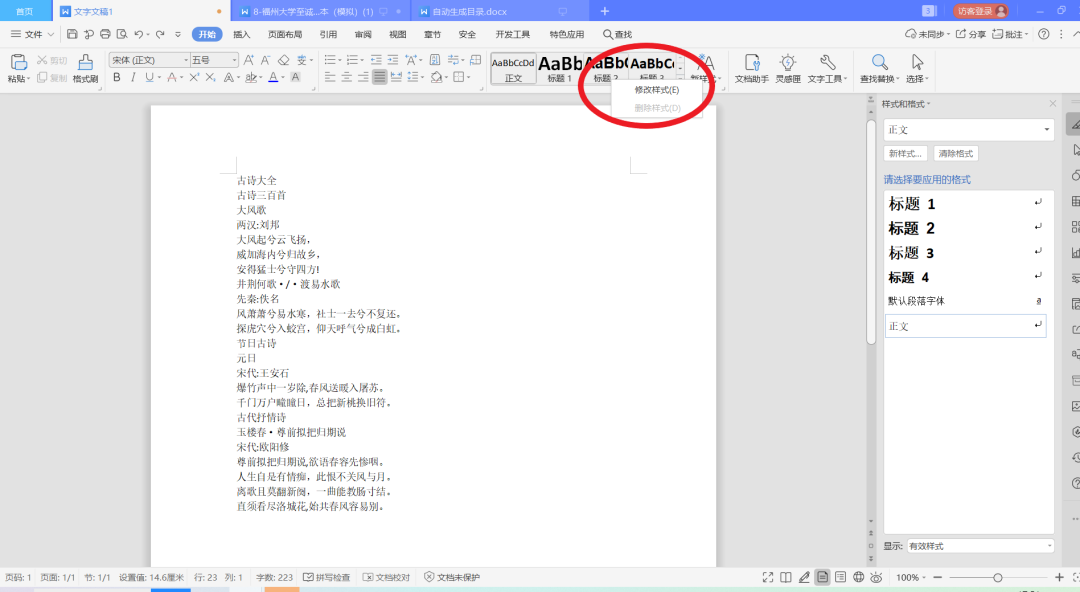Apply superscript formatting

click(194, 77)
